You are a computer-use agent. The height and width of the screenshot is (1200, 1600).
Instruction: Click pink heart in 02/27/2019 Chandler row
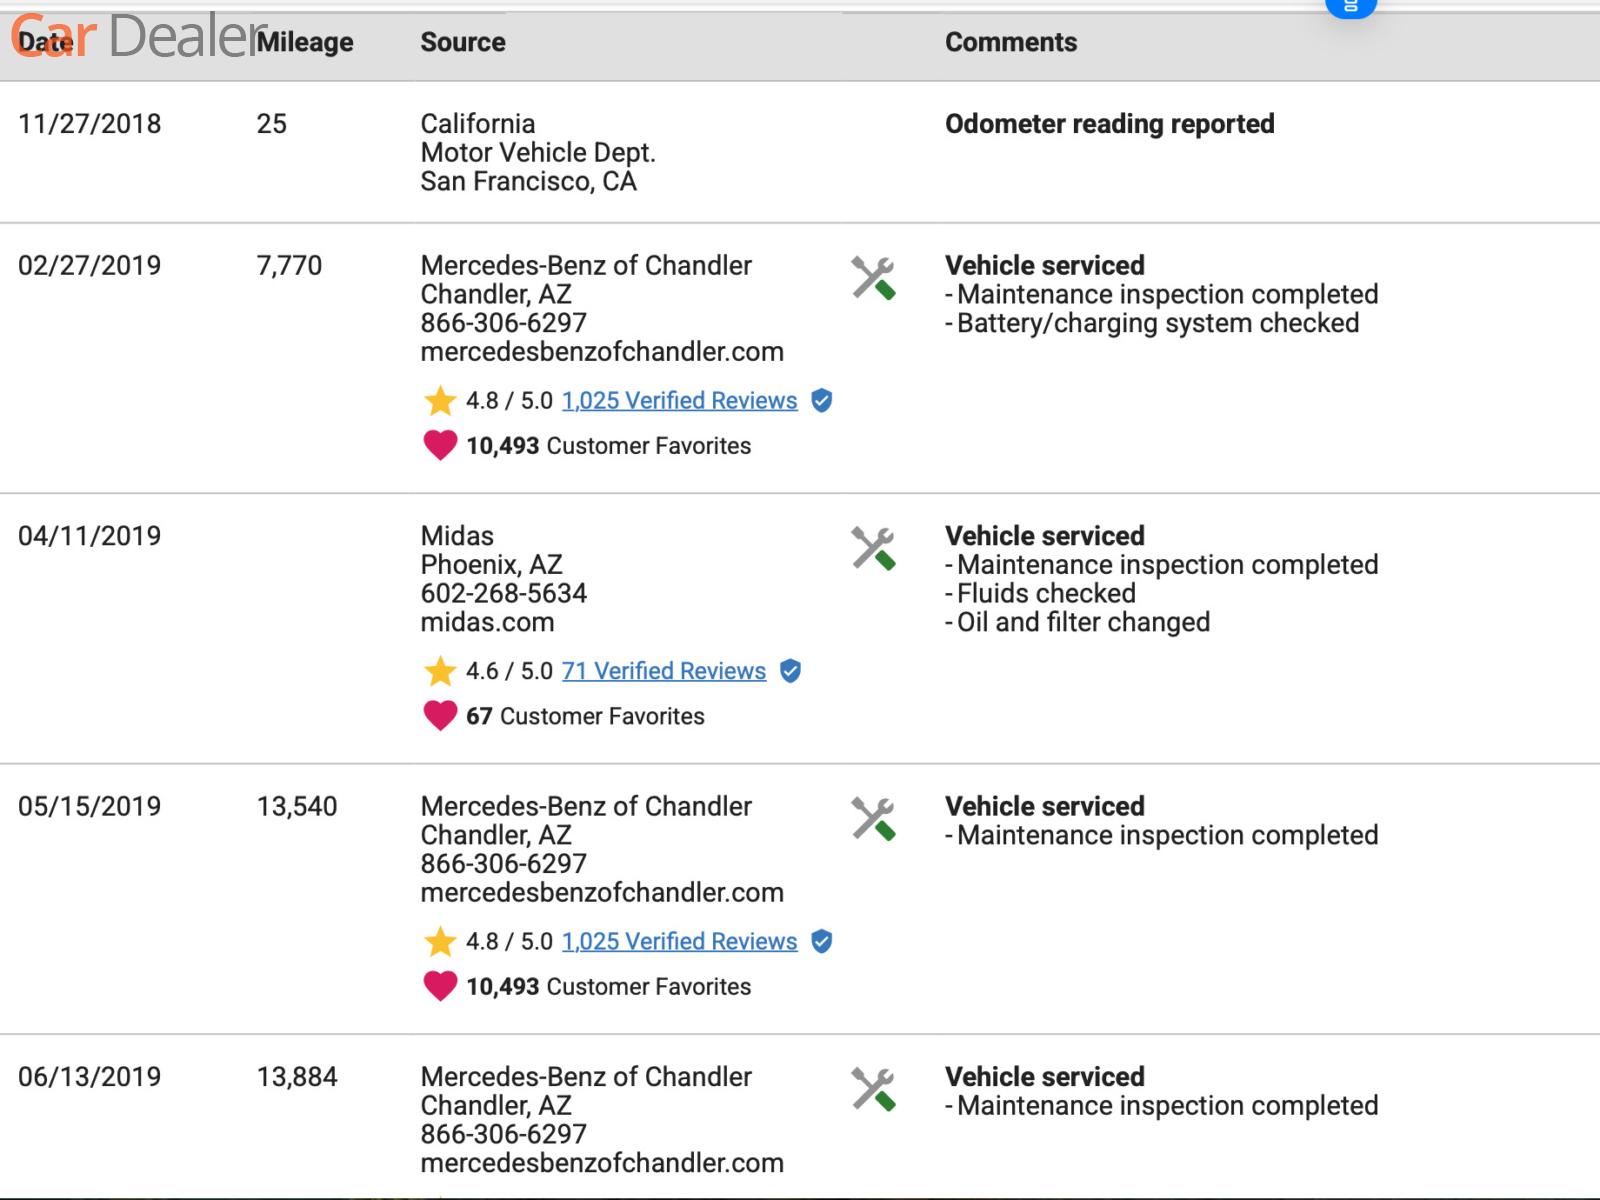point(440,445)
